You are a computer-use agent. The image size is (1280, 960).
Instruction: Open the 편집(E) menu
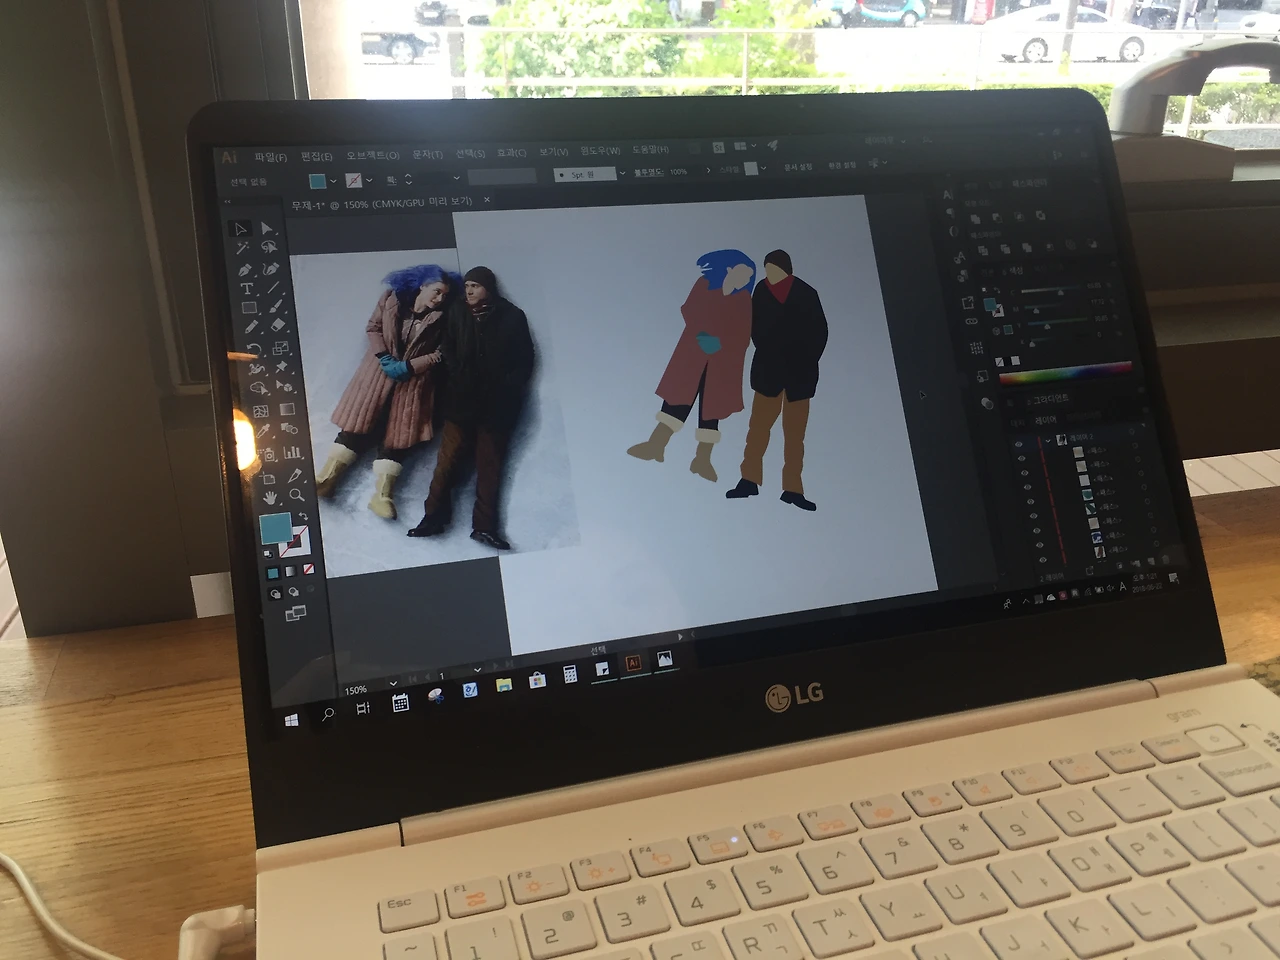point(317,156)
